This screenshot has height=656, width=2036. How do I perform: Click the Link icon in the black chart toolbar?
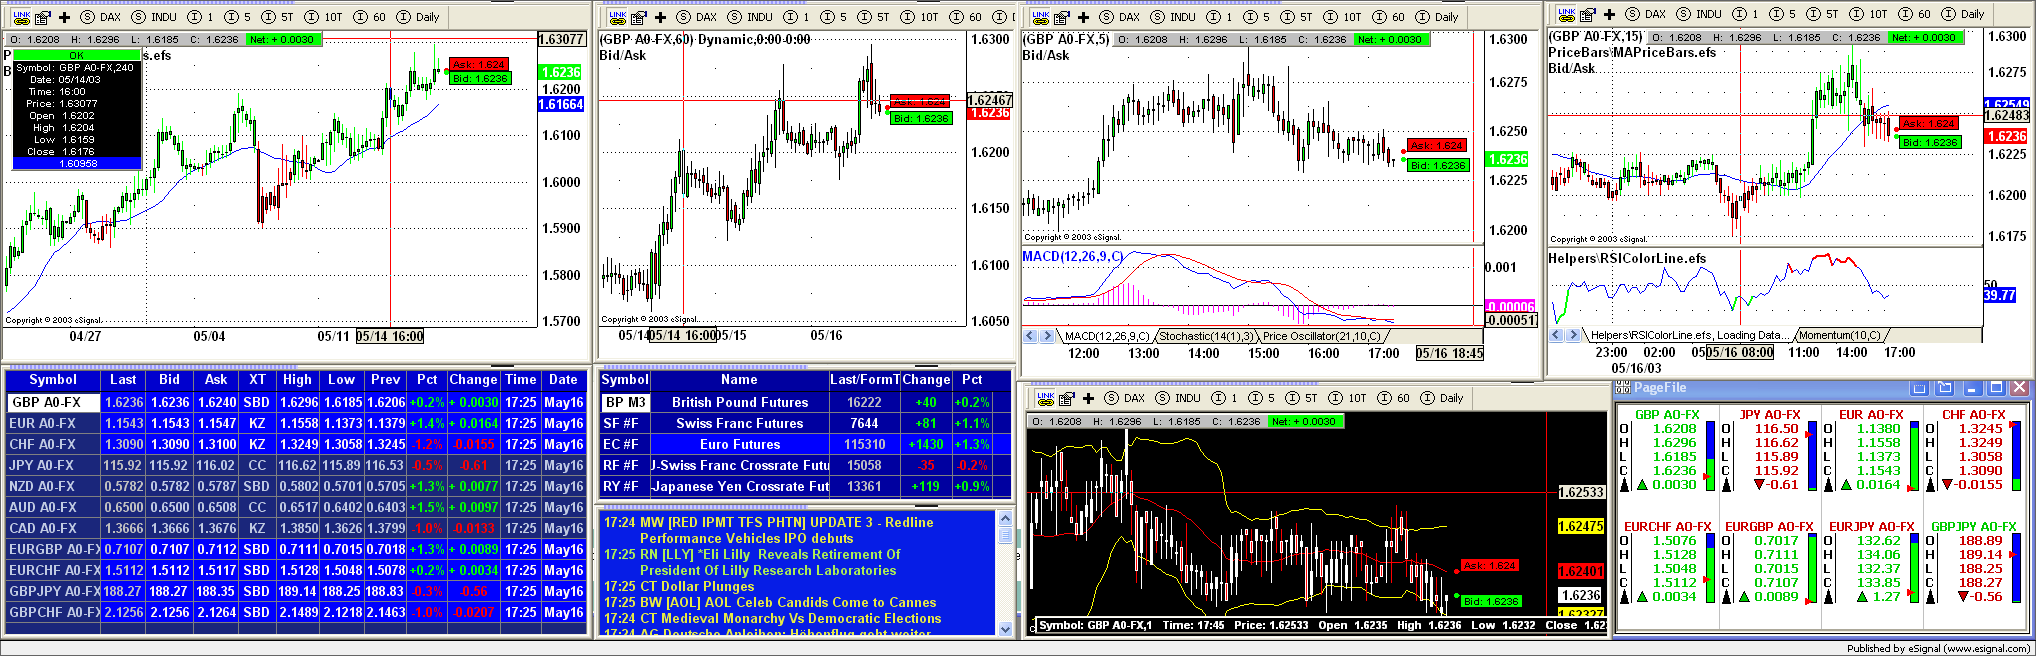pos(1045,397)
